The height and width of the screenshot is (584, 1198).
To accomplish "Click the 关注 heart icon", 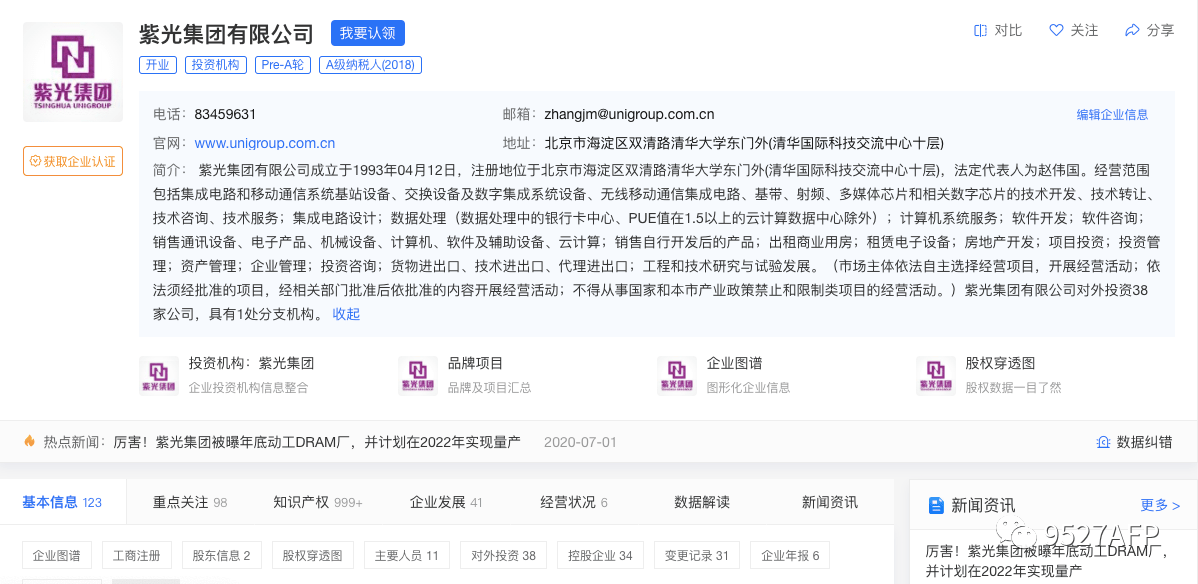I will coord(1056,31).
